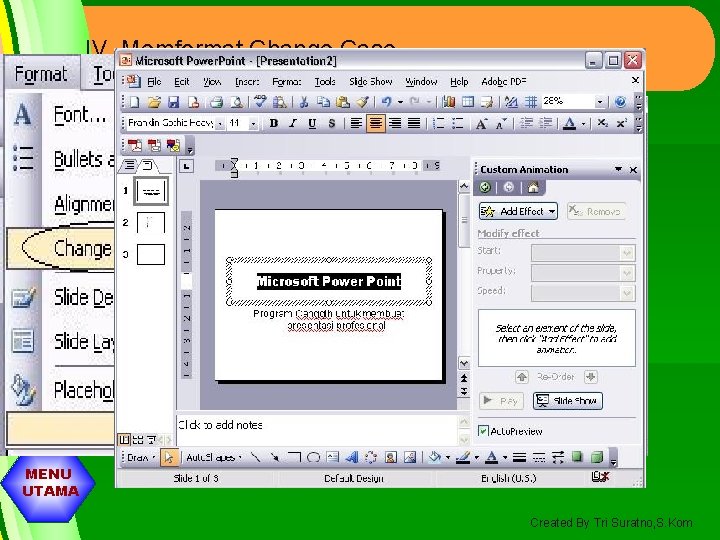This screenshot has height=540, width=720.
Task: Toggle Numbering list formatting
Action: 439,123
